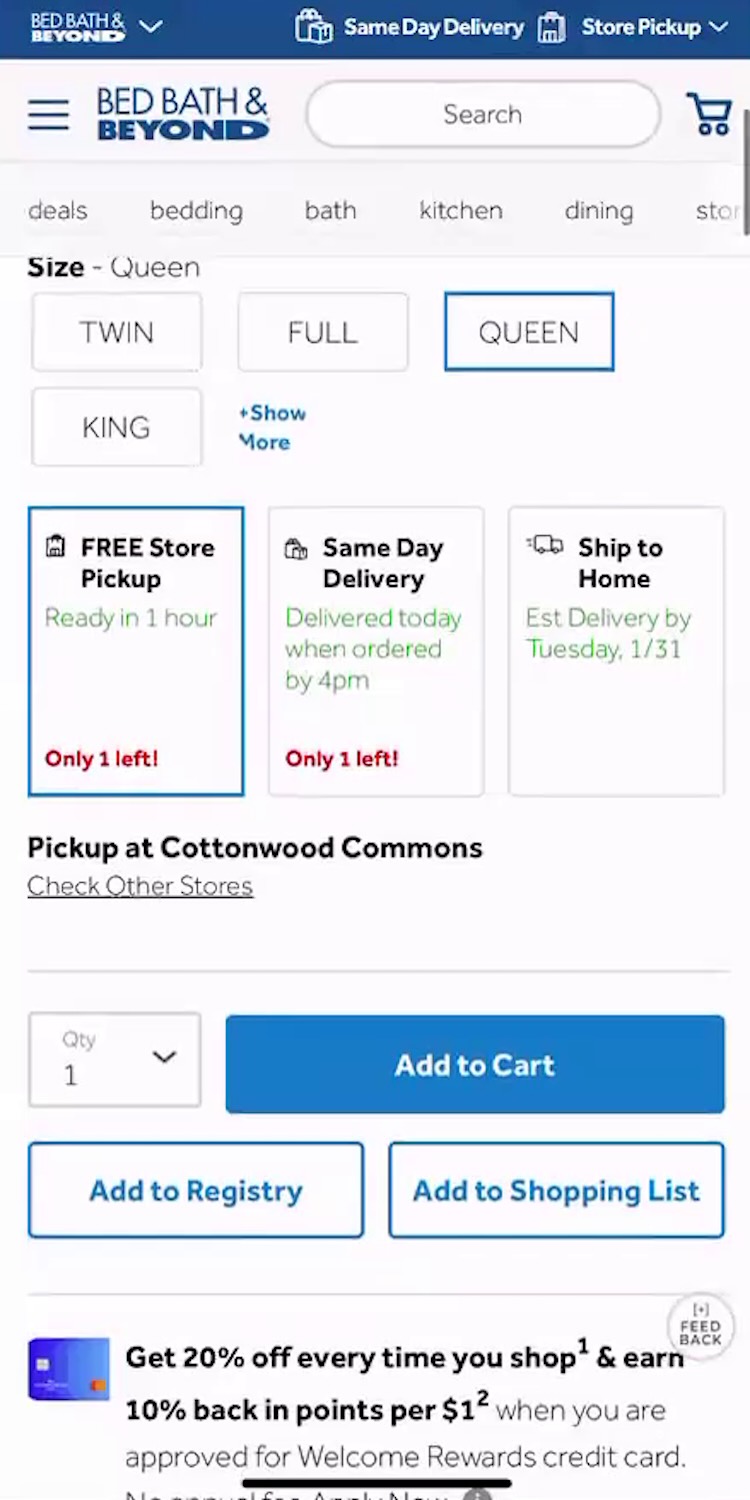Choose the Ship to Home fulfillment card

(616, 651)
